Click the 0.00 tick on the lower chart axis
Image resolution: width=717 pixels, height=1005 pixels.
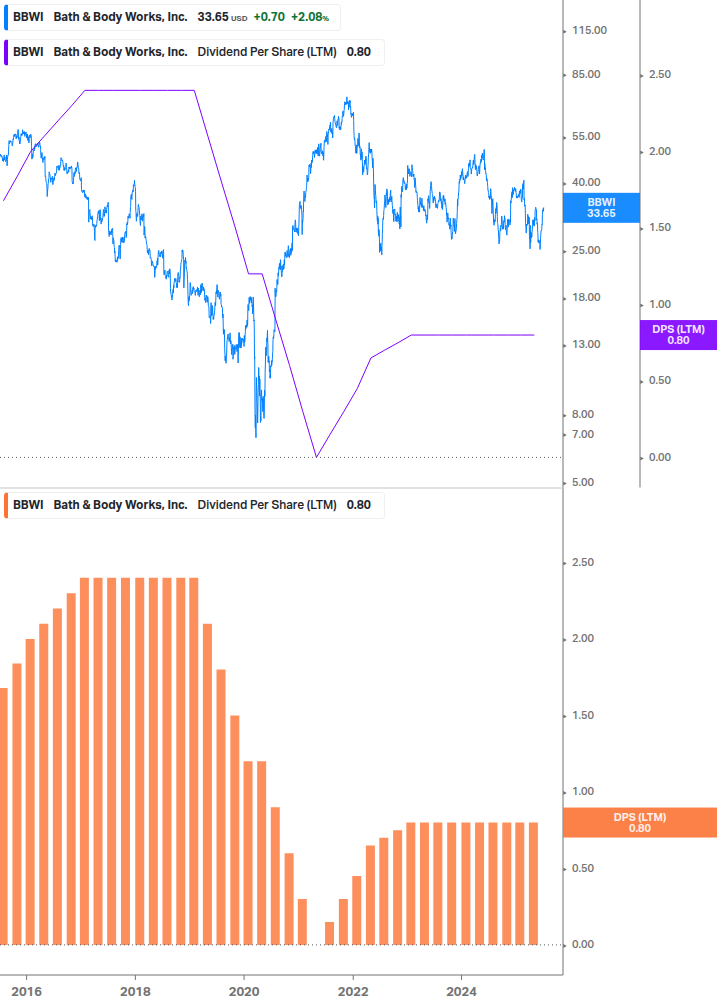click(583, 945)
